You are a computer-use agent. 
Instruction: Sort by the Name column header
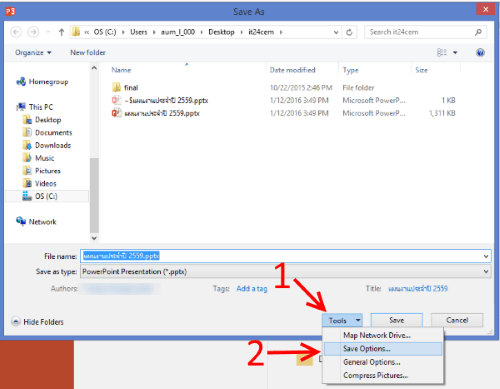[121, 70]
